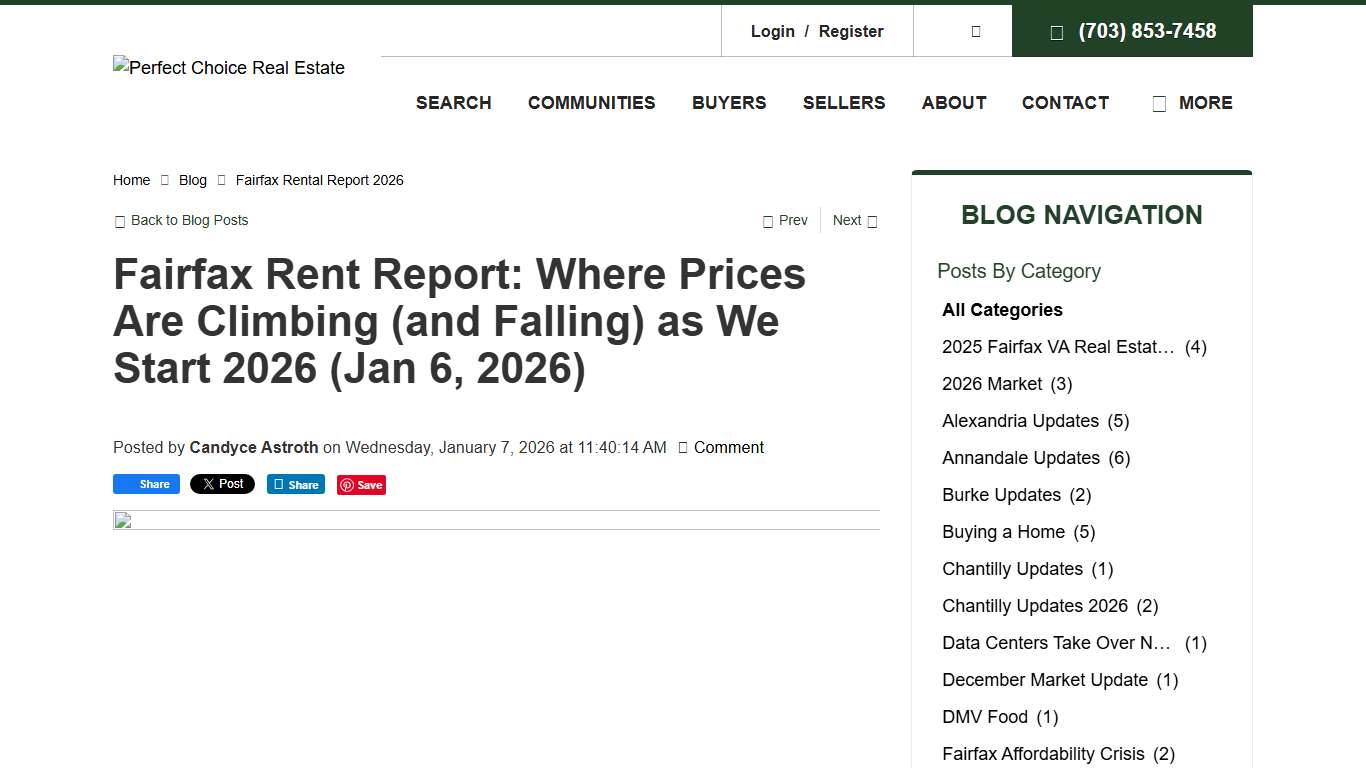Click the phone icon beside (703) 853-7458
Viewport: 1366px width, 768px height.
point(1057,31)
